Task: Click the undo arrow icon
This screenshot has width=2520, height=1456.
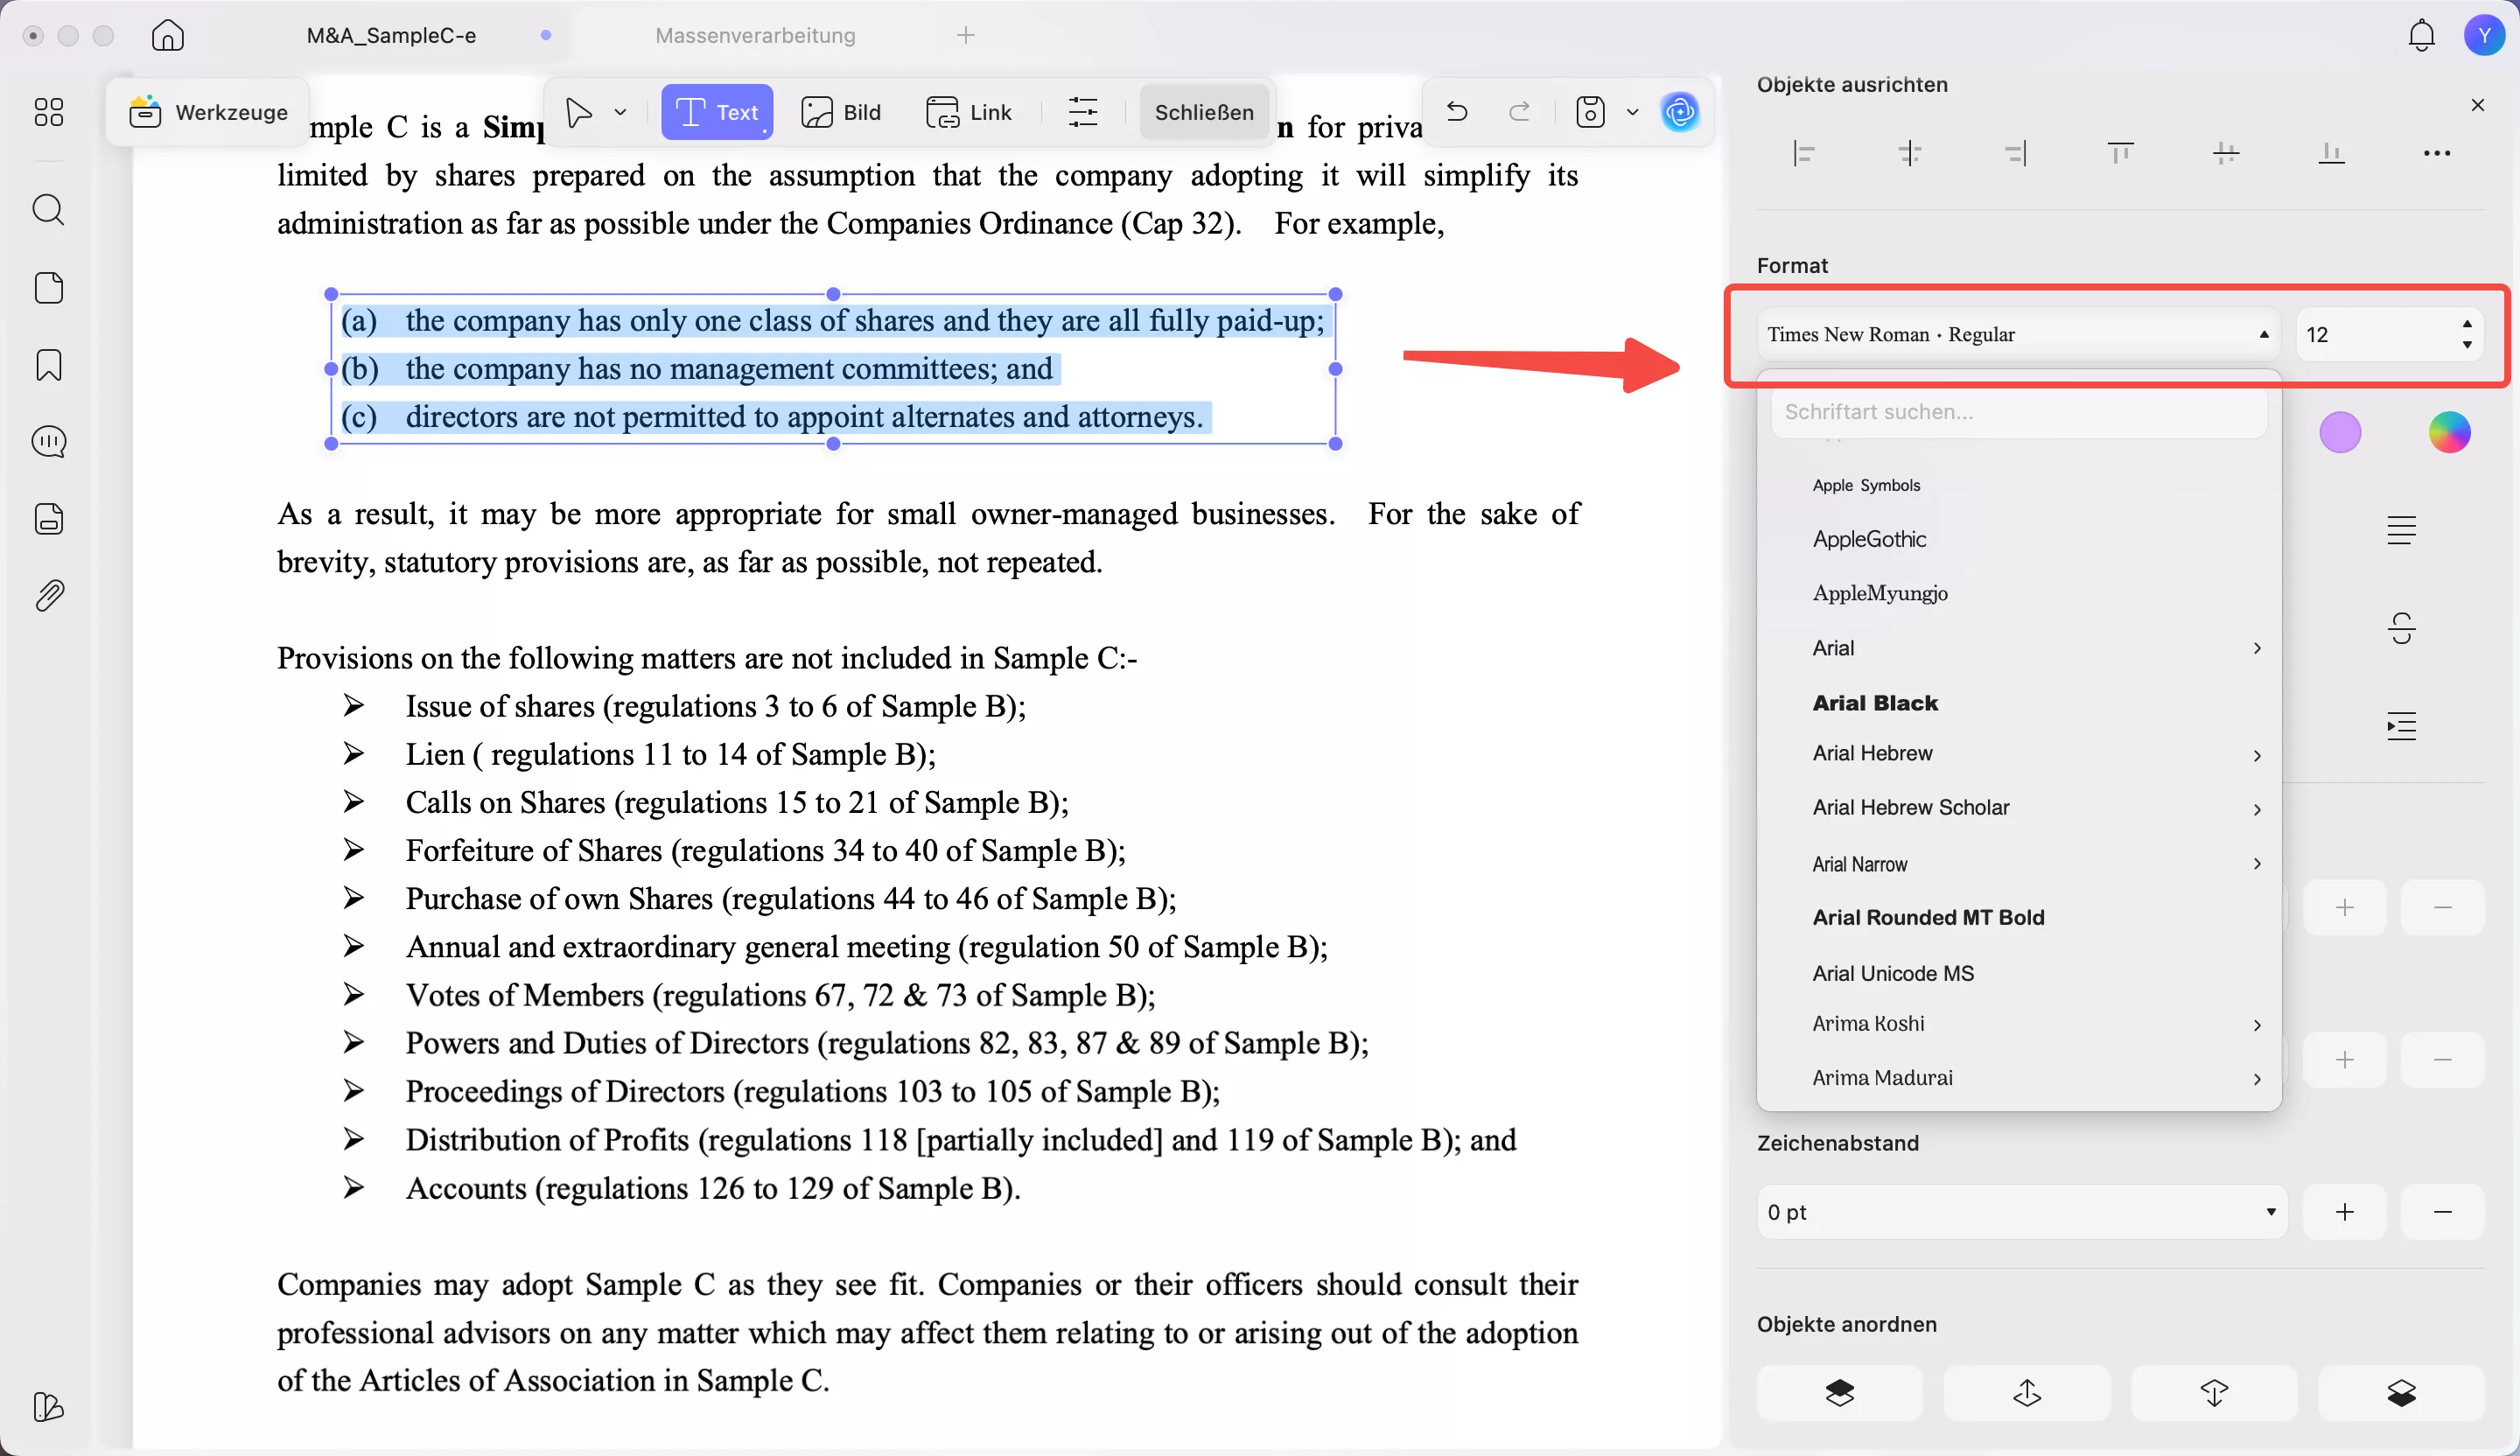Action: coord(1457,112)
